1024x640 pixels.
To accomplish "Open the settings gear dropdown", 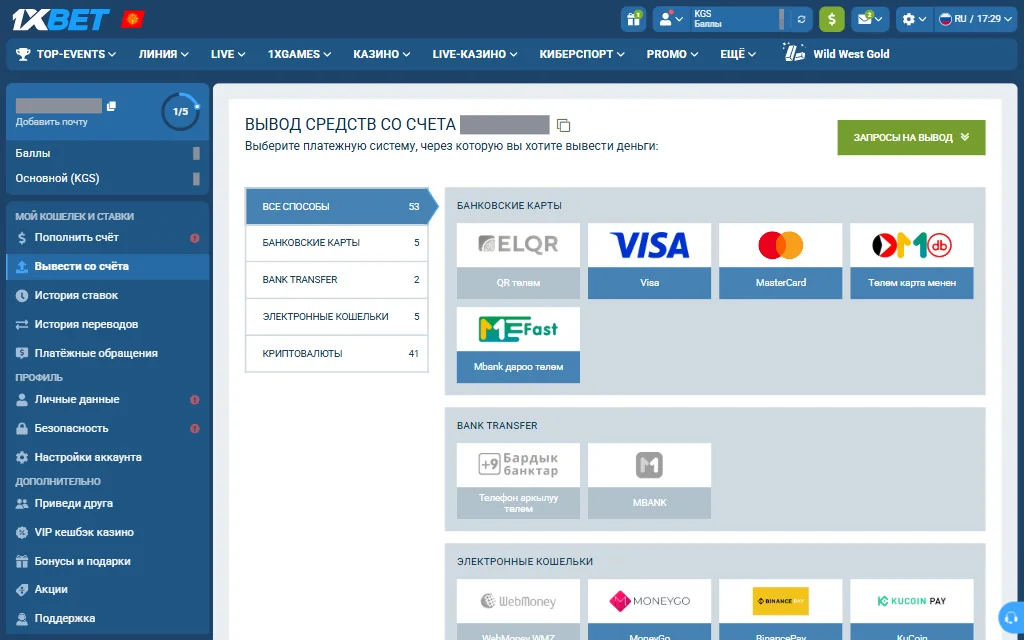I will pyautogui.click(x=914, y=19).
